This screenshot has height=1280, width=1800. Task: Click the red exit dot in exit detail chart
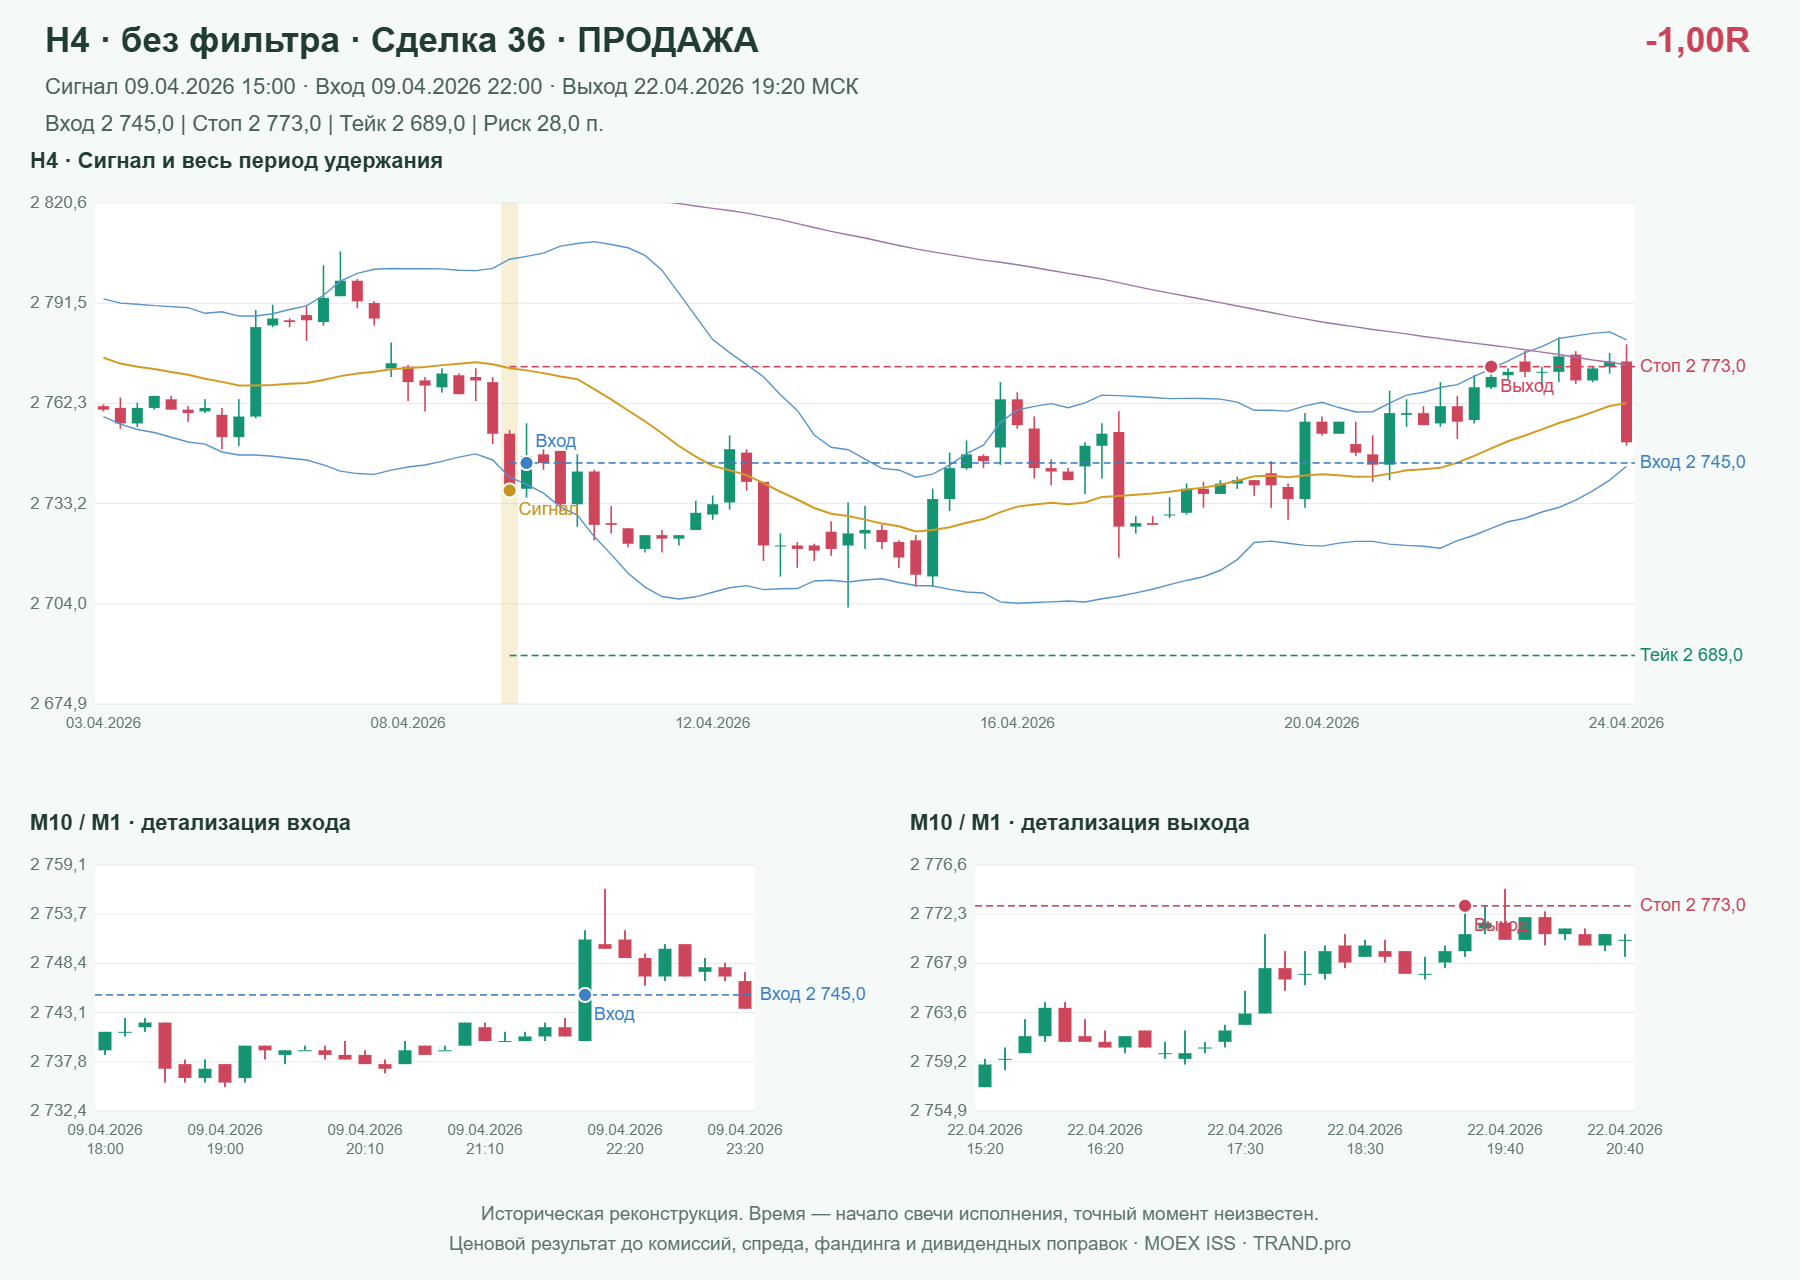point(1465,906)
